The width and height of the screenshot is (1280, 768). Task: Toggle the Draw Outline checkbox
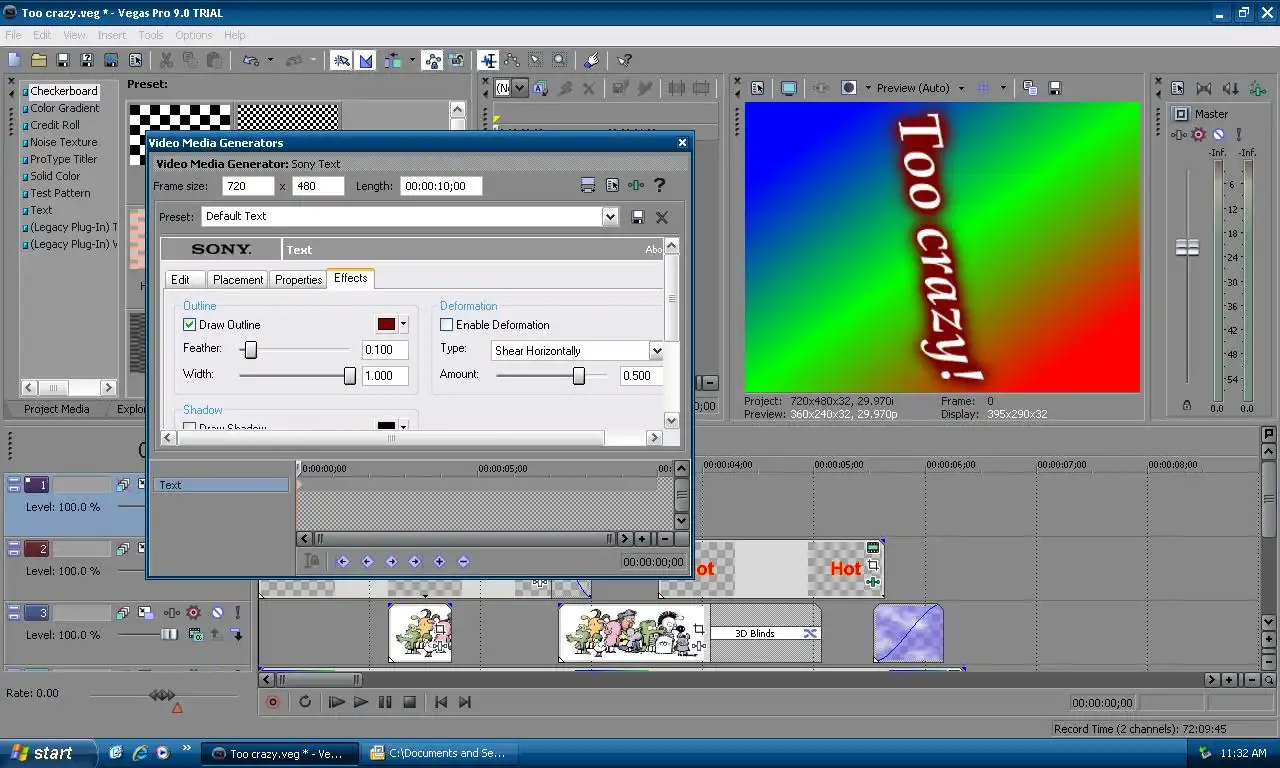click(x=189, y=325)
